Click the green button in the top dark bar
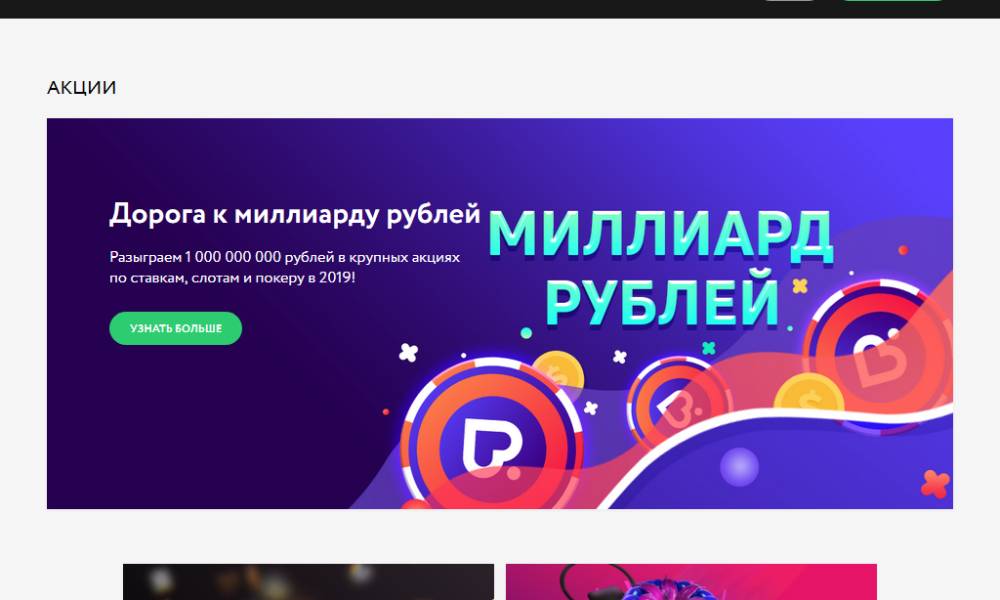The width and height of the screenshot is (1000, 600). click(x=893, y=1)
